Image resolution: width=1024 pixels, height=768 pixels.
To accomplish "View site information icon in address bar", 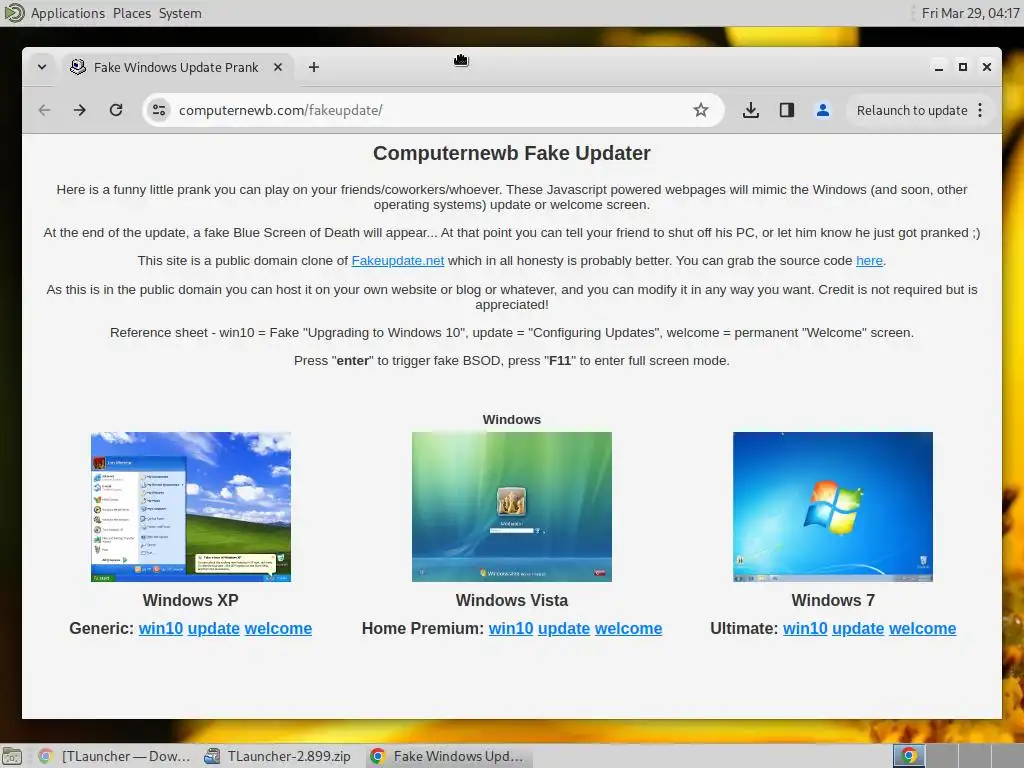I will tap(159, 110).
